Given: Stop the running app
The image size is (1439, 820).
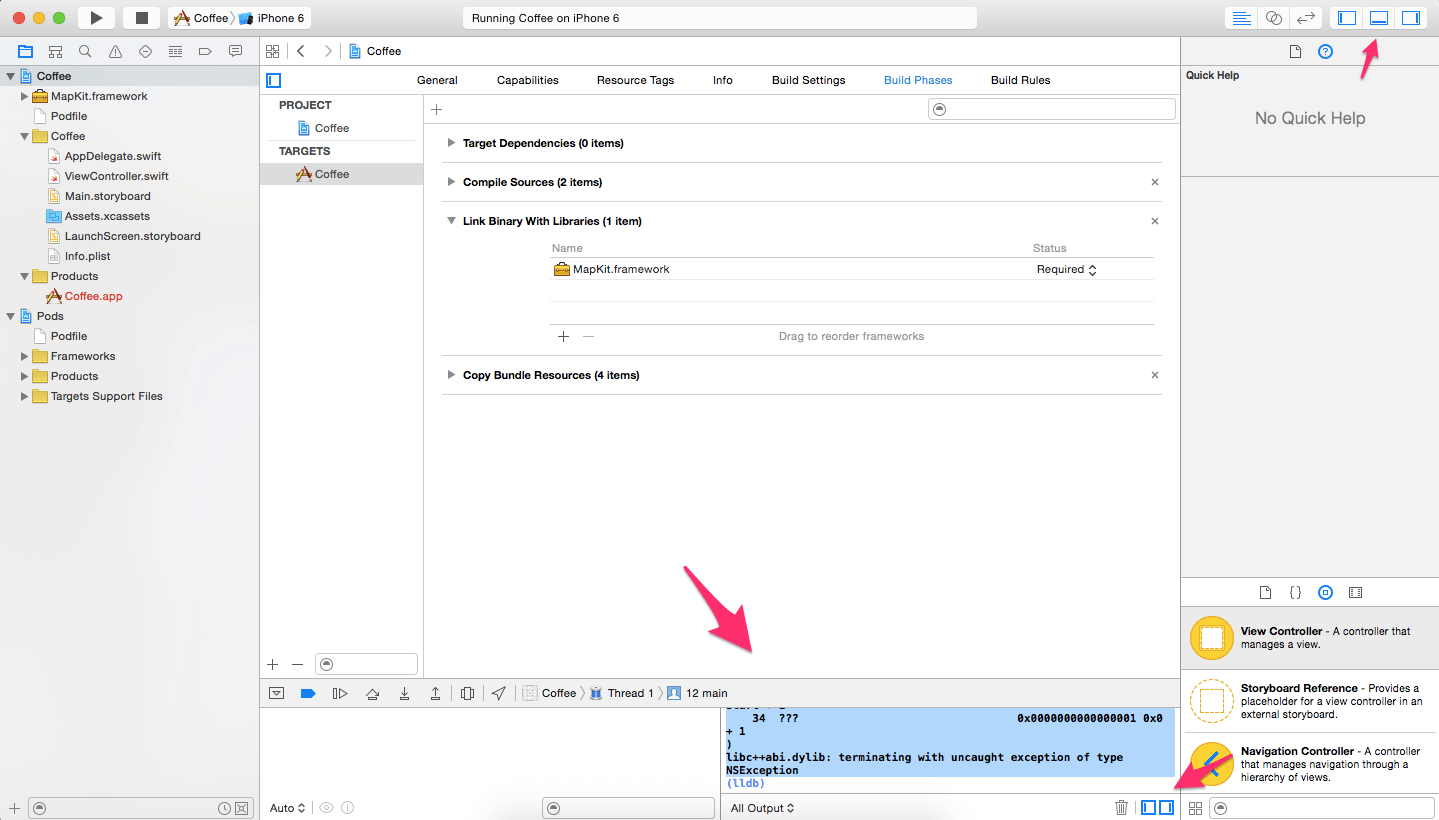Looking at the screenshot, I should click(141, 18).
